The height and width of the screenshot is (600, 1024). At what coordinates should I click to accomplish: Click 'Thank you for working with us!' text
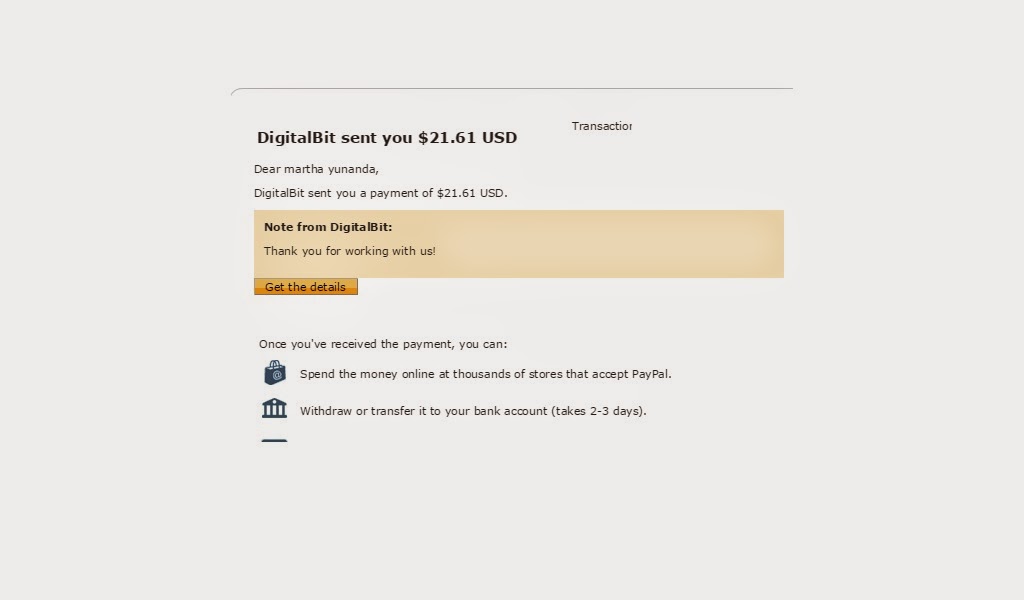click(x=348, y=251)
